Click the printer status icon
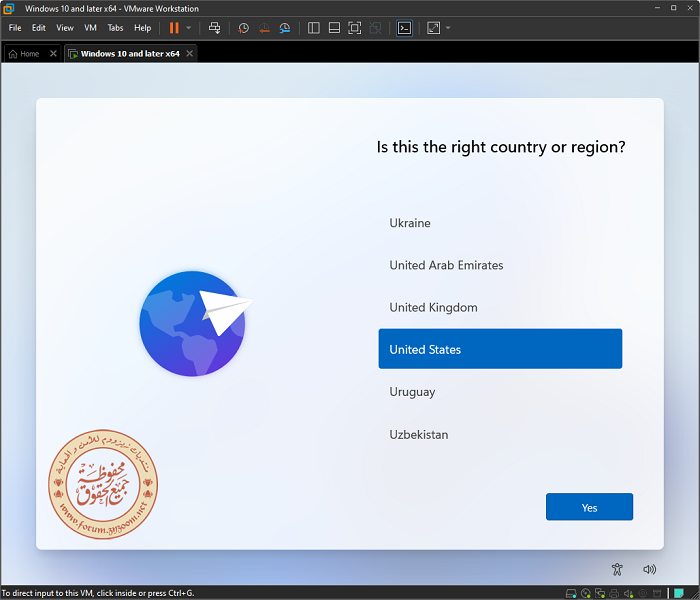This screenshot has height=600, width=700. [x=614, y=593]
